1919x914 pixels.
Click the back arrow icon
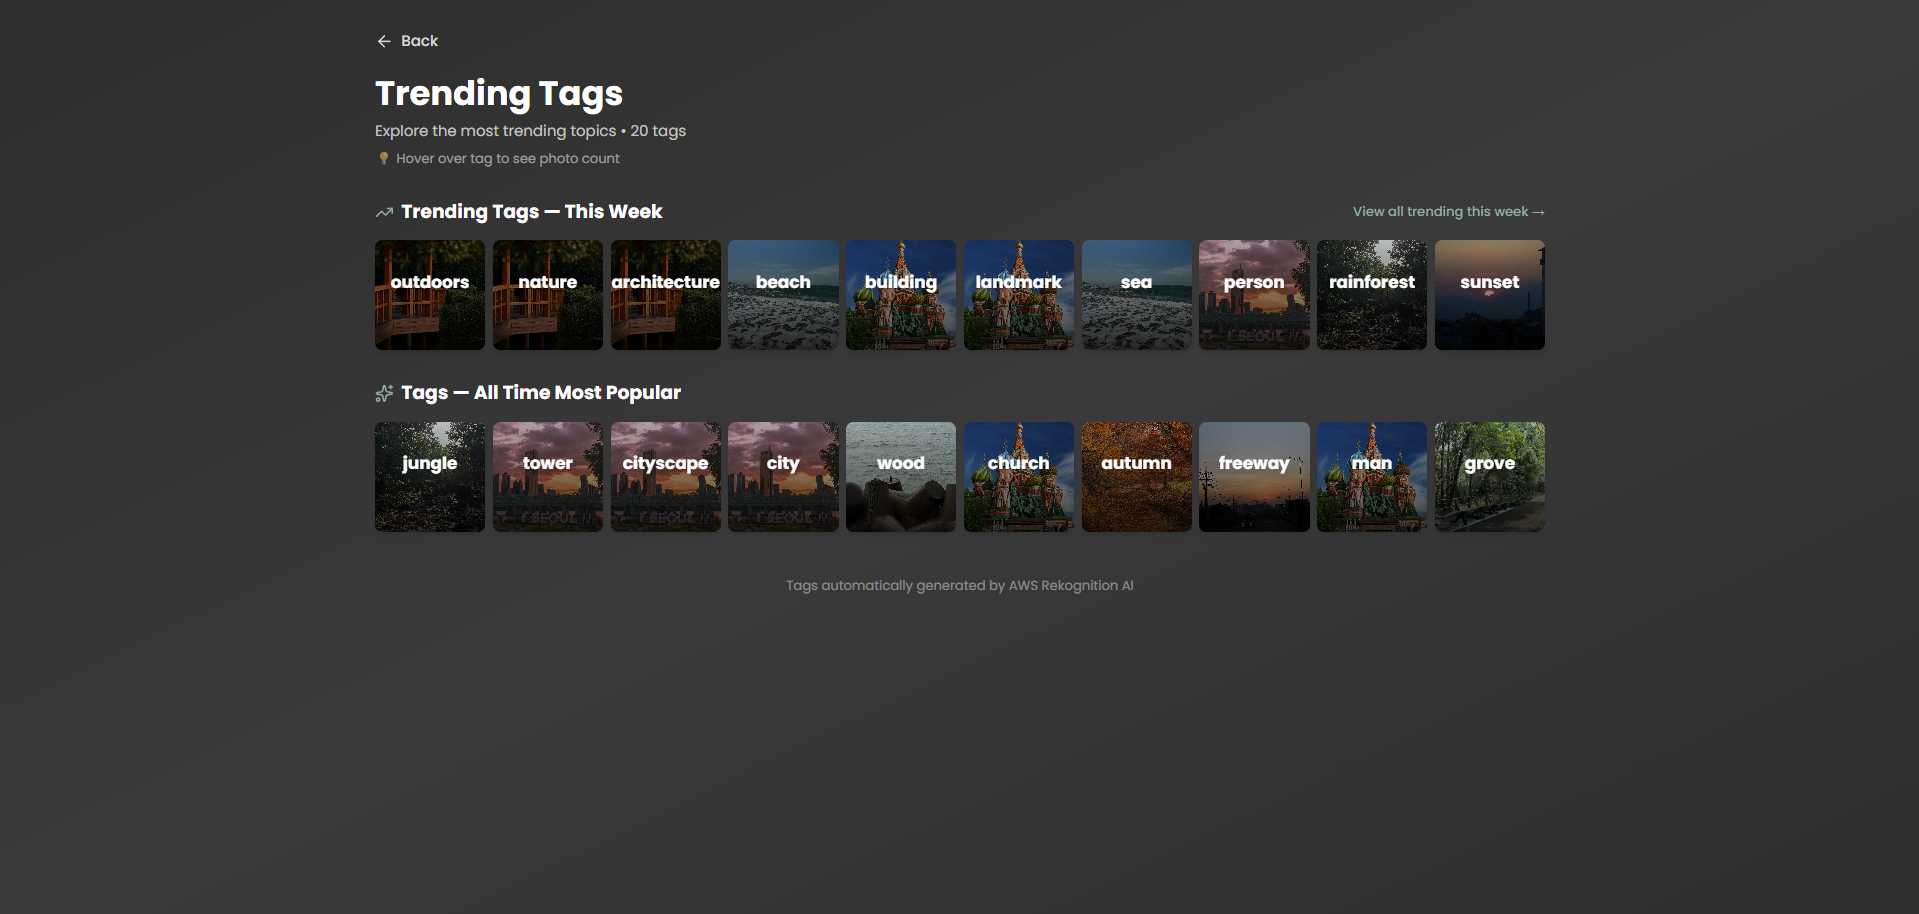[x=383, y=41]
